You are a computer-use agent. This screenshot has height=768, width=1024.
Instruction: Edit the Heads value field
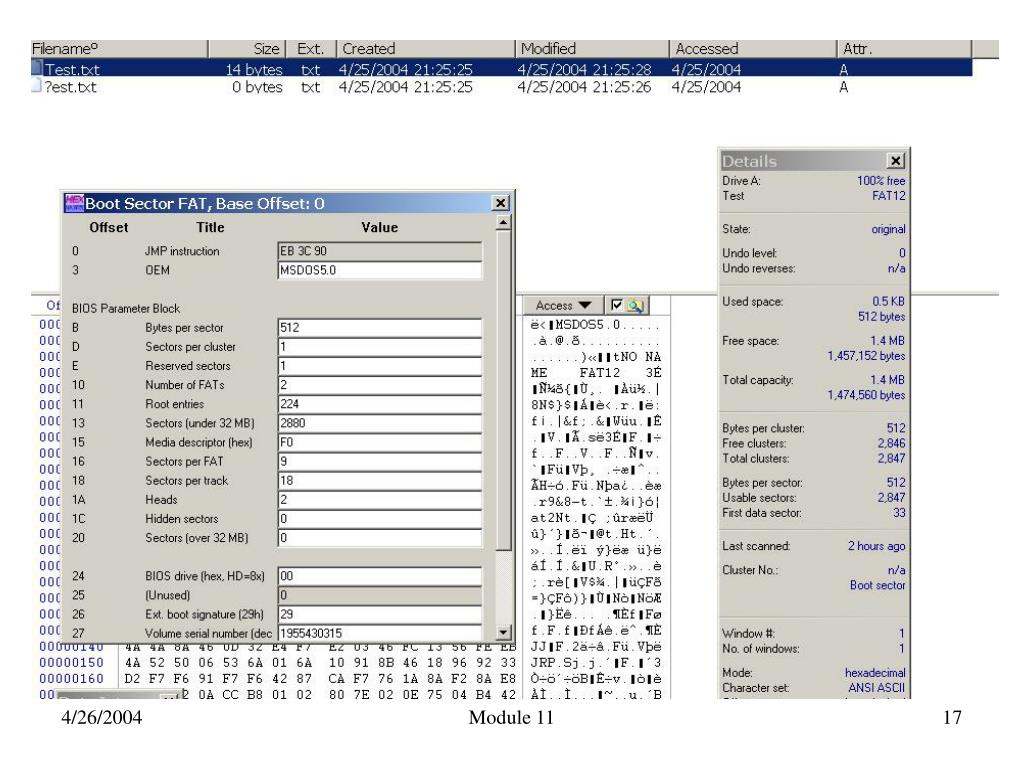[379, 500]
